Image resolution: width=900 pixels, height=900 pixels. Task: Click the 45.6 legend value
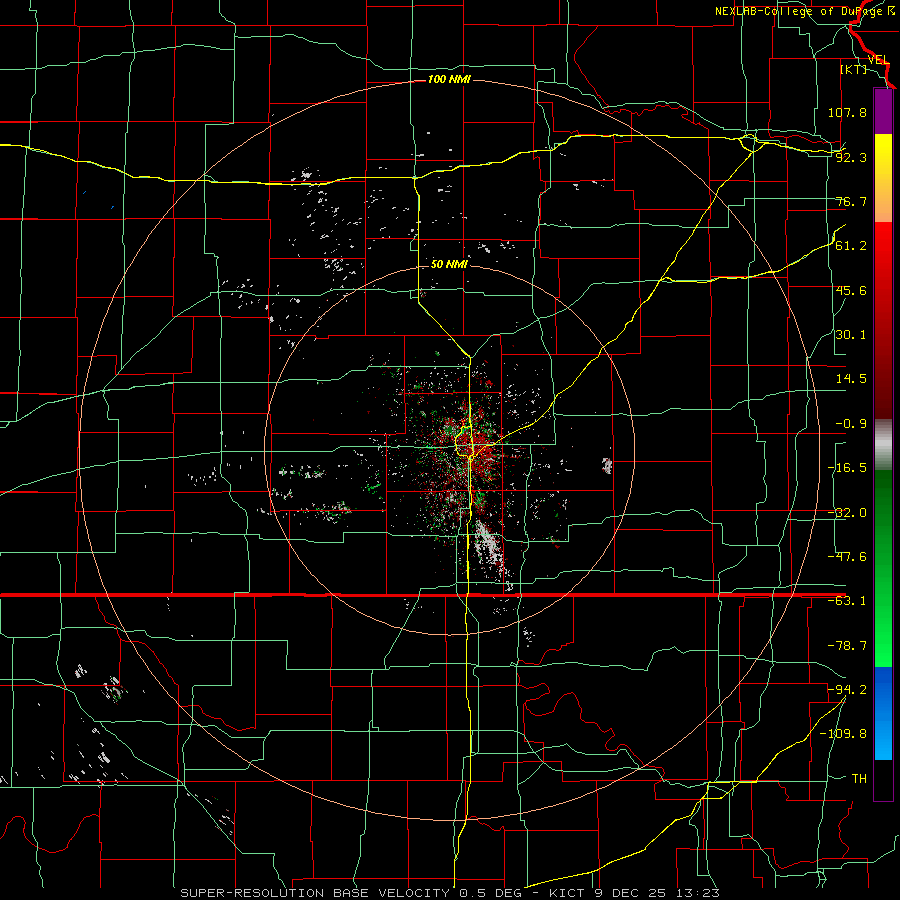coord(851,290)
